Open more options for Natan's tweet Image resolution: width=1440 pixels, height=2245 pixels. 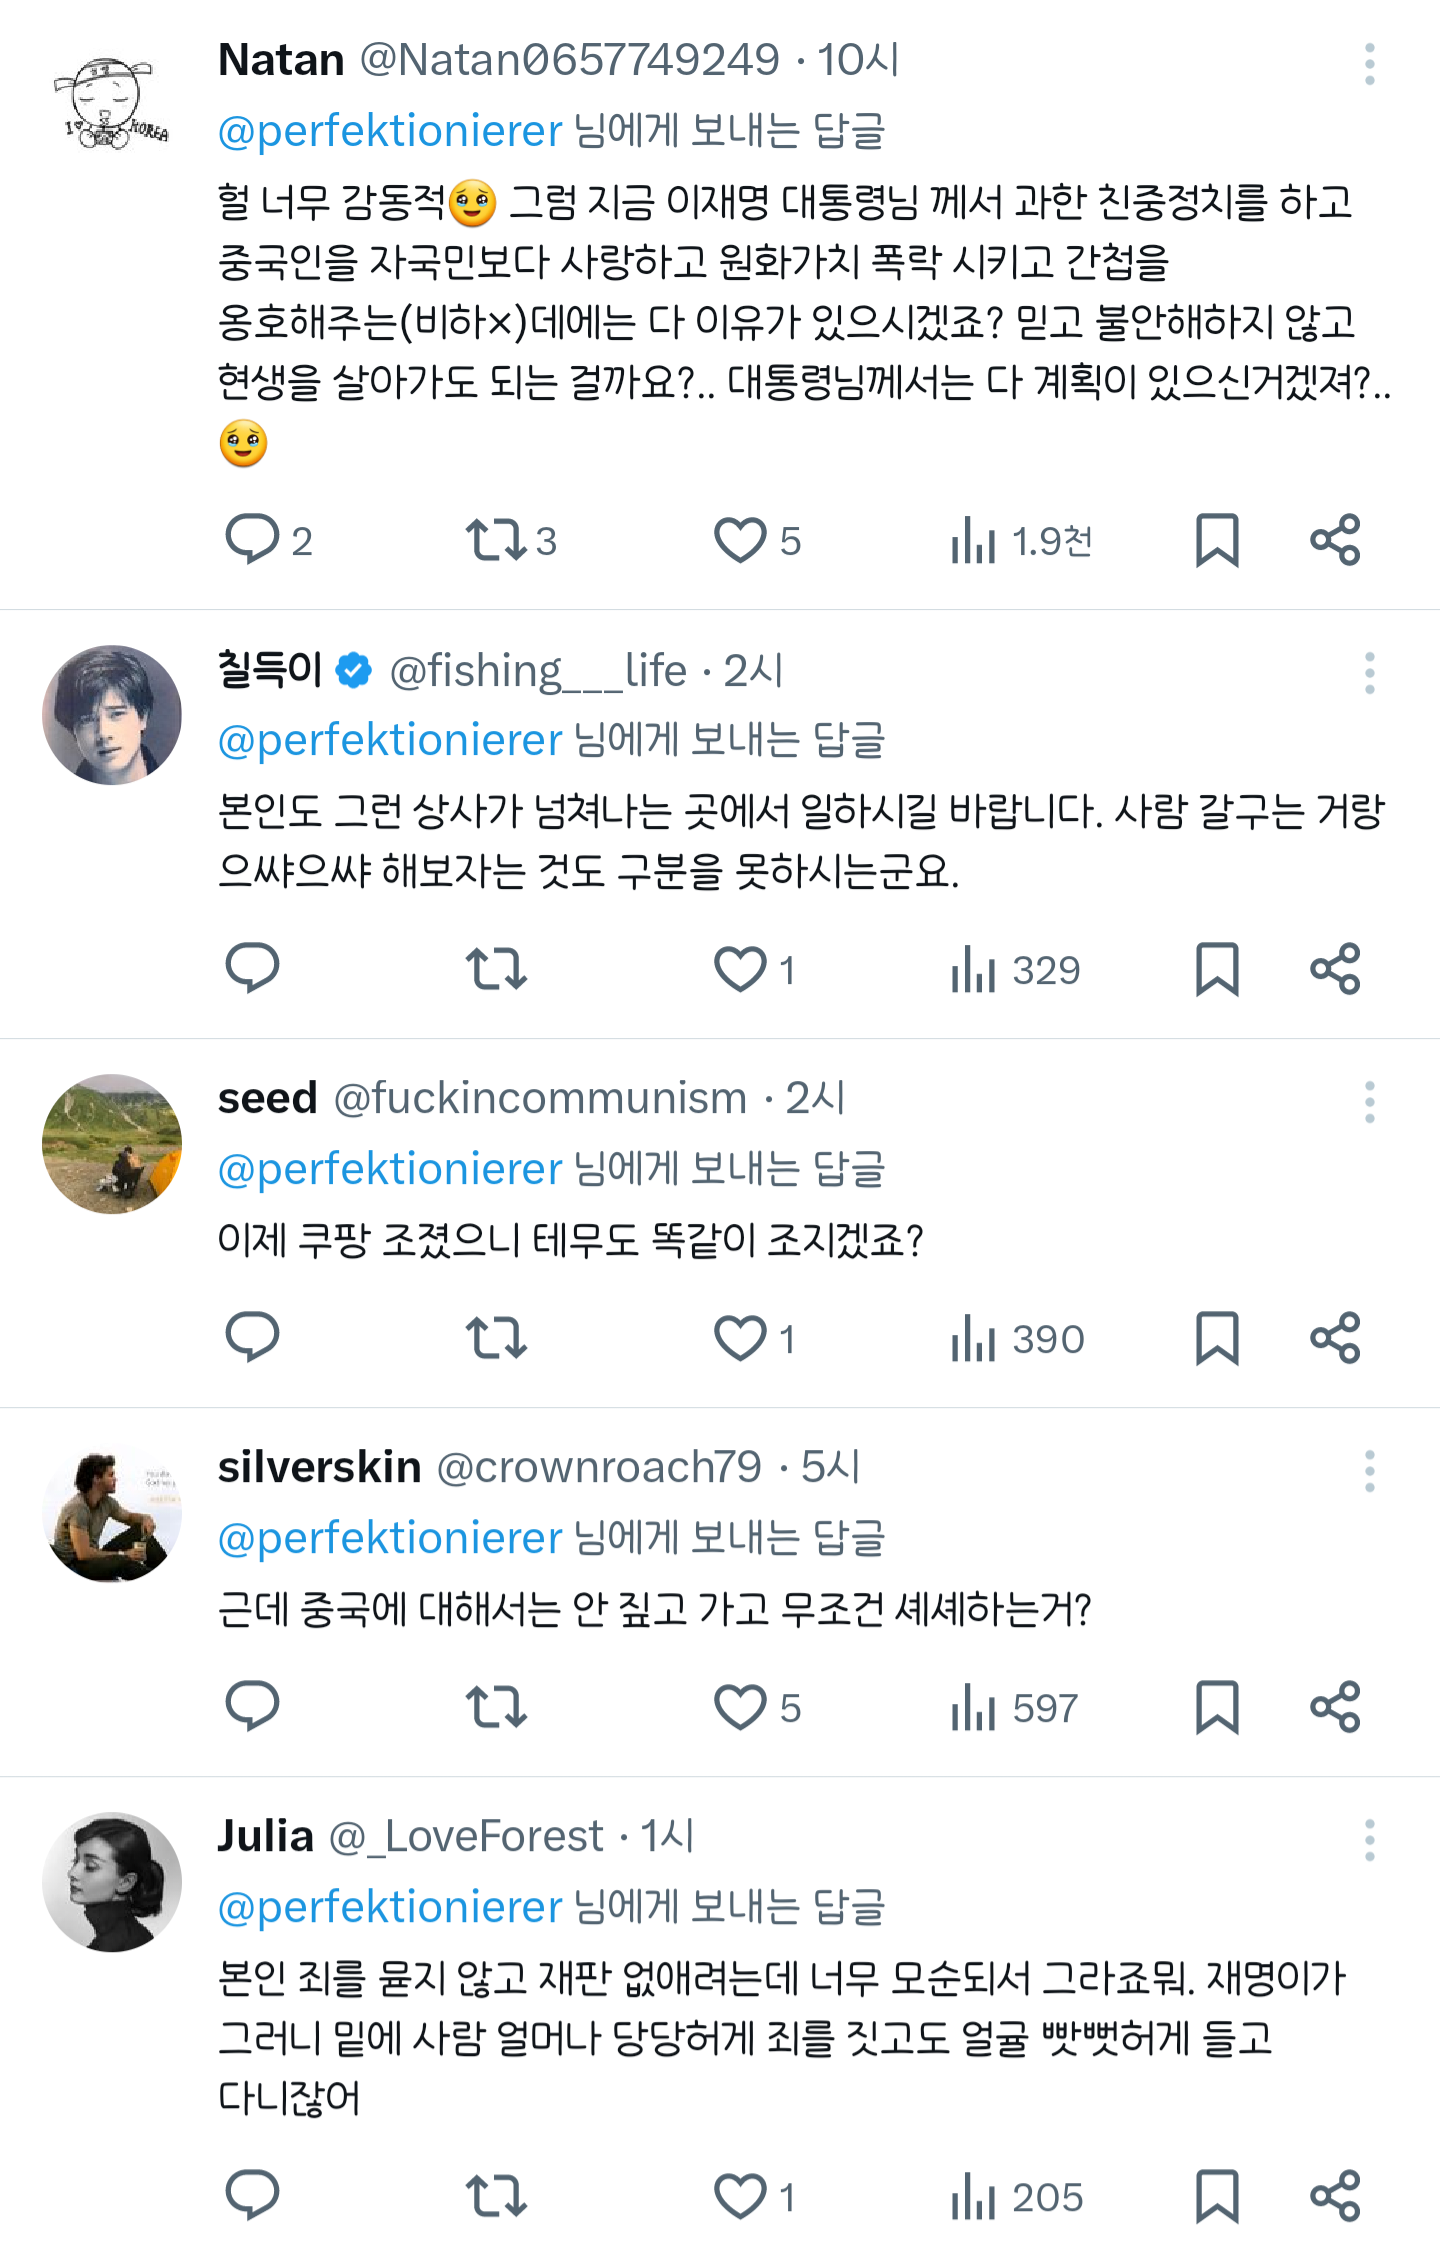[1369, 65]
